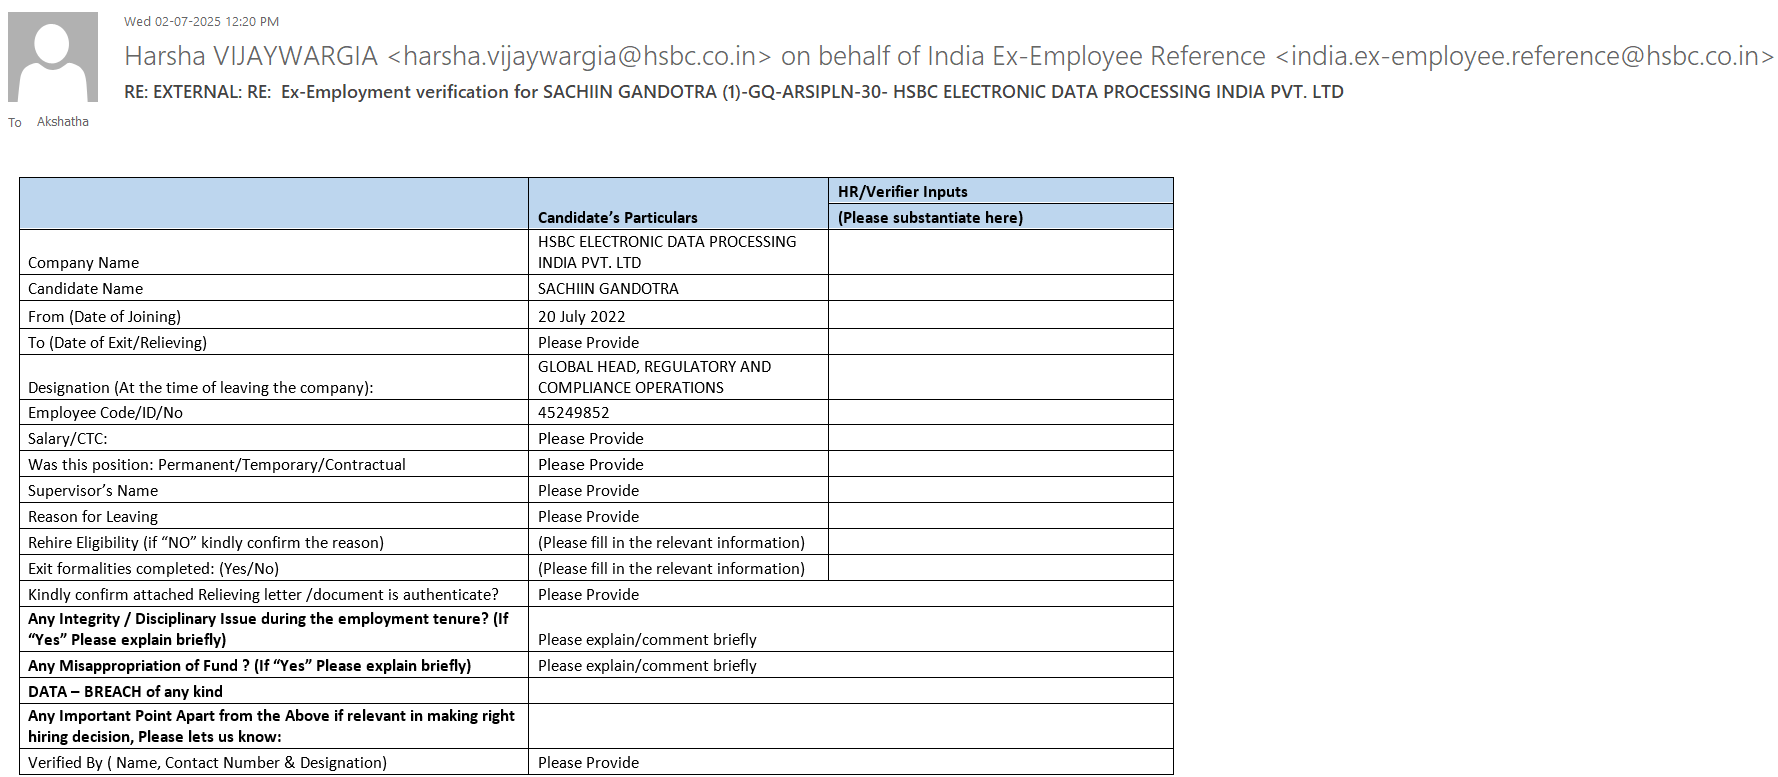Click the "Verified By" row label
Screen dimensions: 1778x777
tap(207, 762)
